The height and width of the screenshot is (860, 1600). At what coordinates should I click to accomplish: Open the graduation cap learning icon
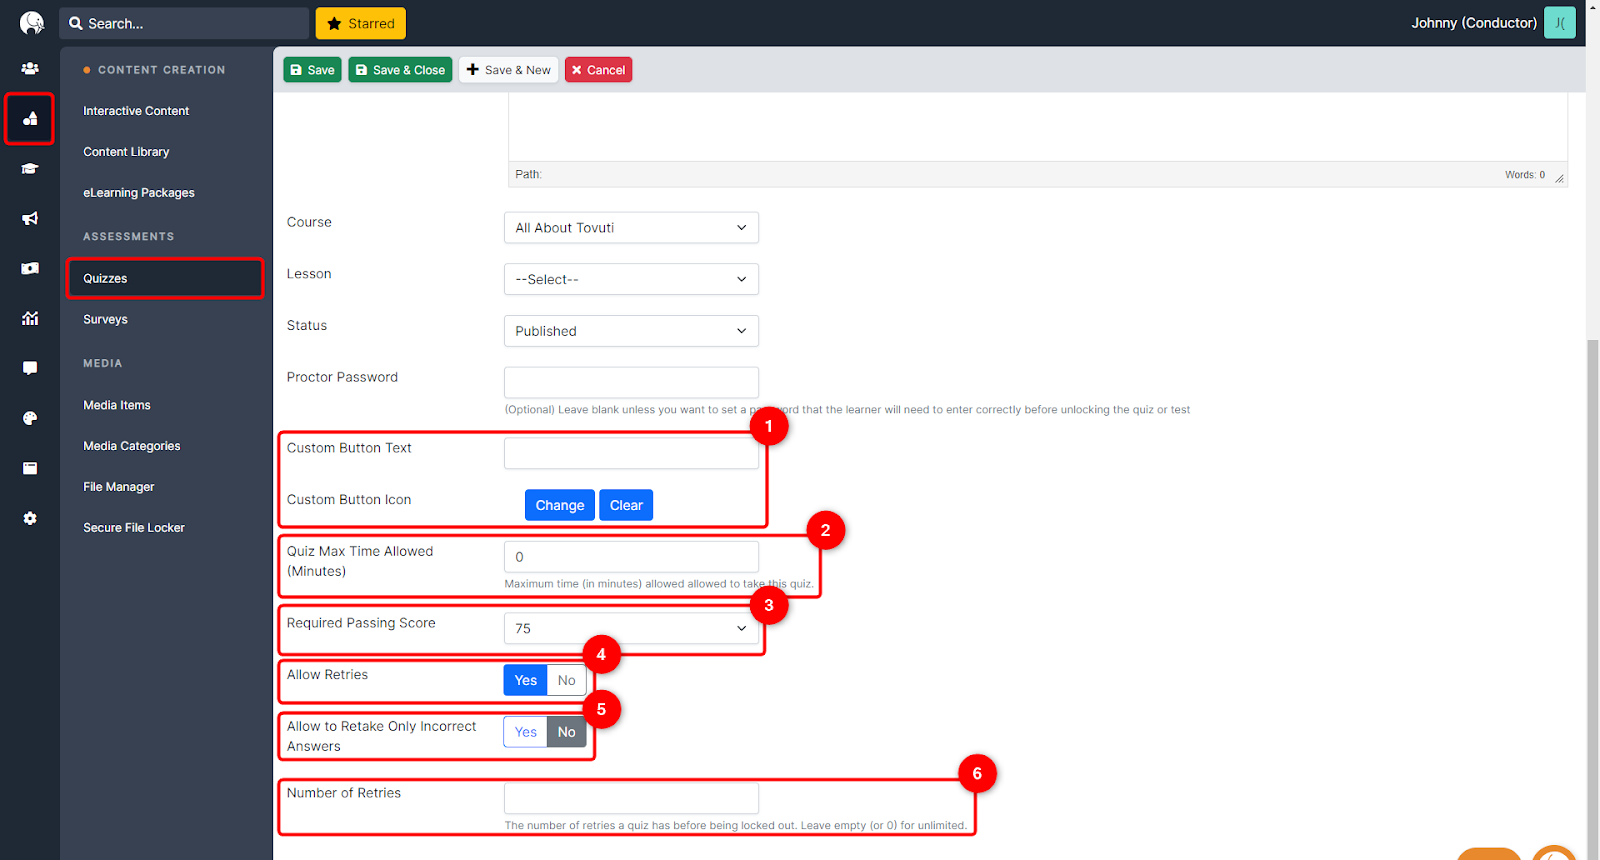[x=30, y=169]
